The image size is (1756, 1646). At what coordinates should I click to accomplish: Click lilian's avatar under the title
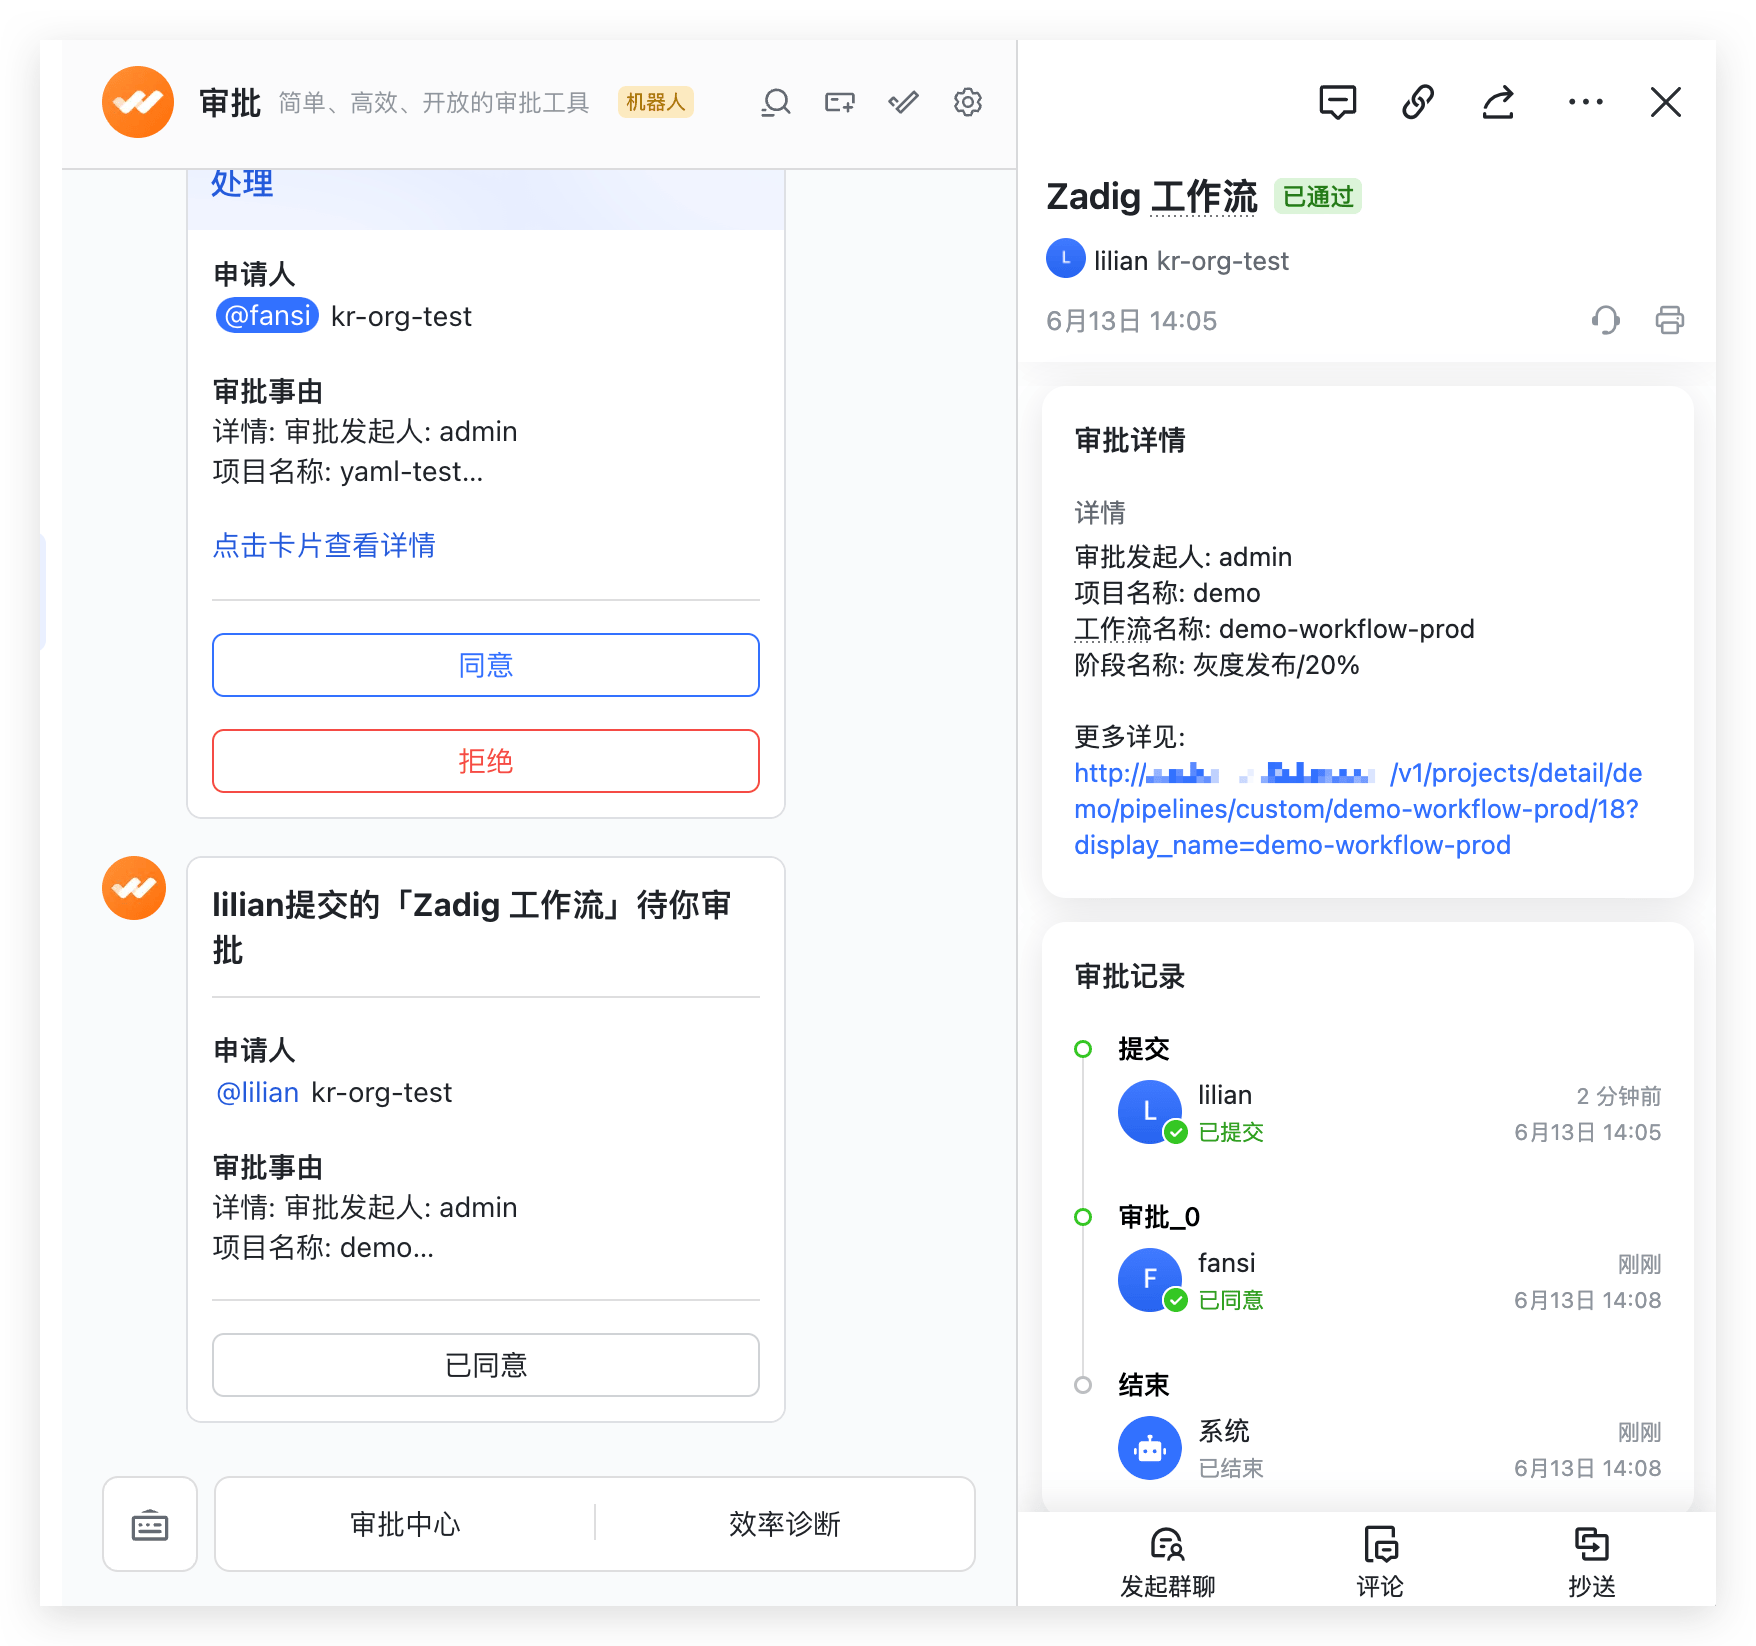[x=1066, y=258]
